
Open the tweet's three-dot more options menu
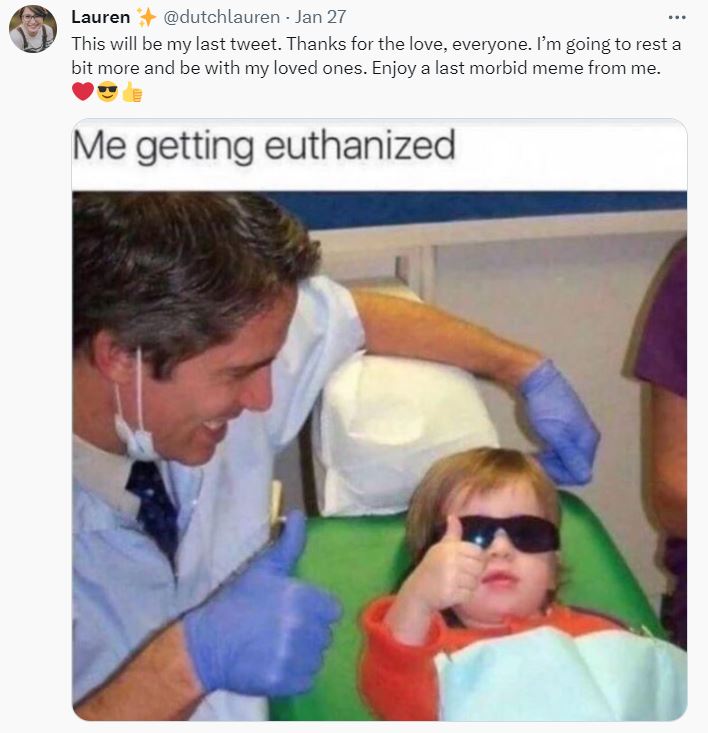click(x=677, y=17)
